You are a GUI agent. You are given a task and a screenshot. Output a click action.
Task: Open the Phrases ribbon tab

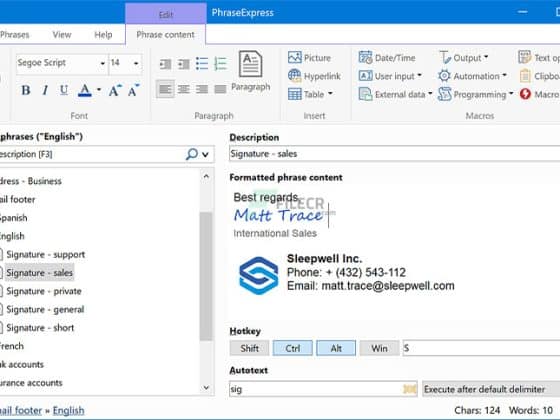(14, 35)
